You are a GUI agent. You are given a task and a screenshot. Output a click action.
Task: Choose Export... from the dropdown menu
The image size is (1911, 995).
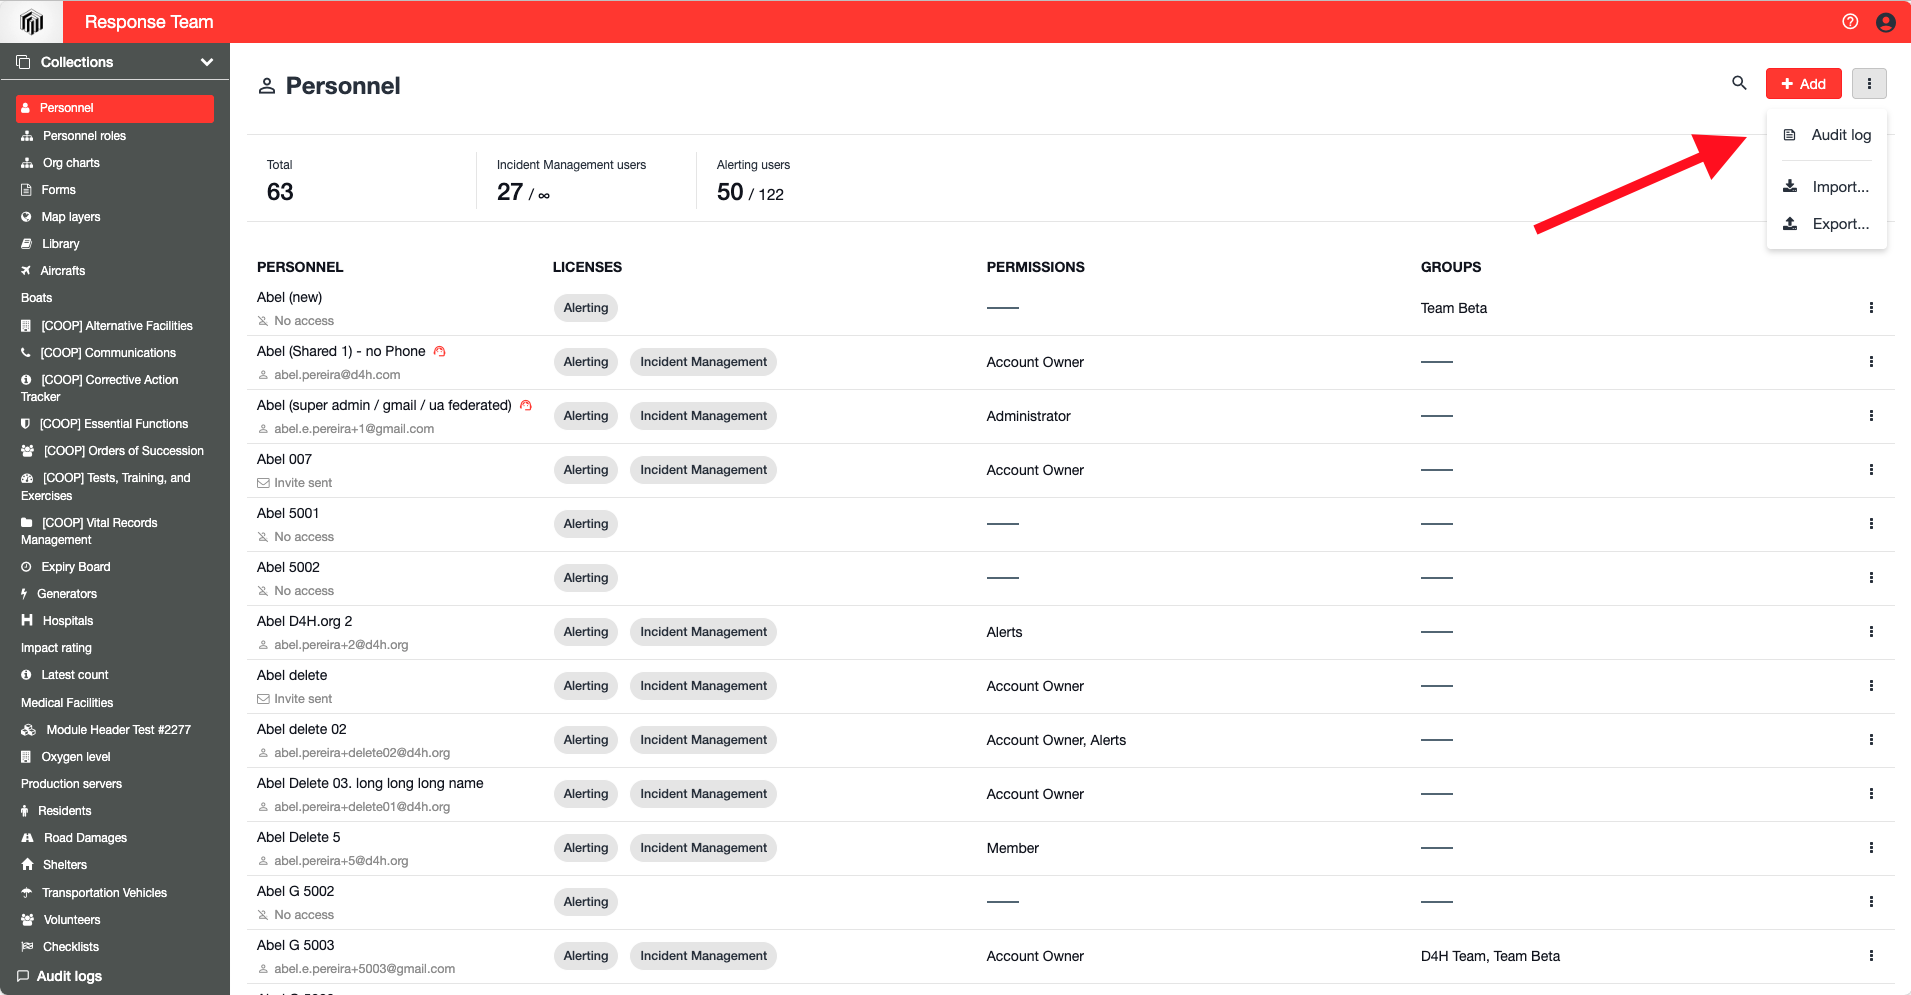coord(1827,224)
